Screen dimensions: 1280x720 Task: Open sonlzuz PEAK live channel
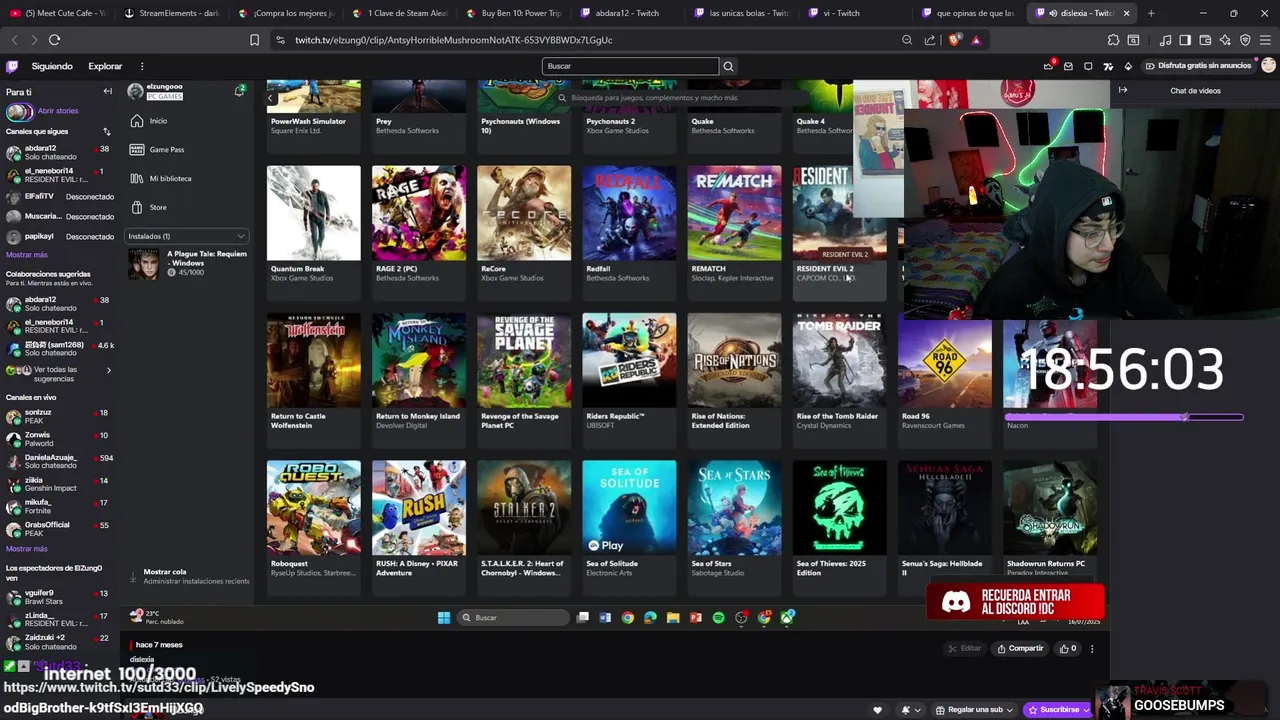click(58, 416)
